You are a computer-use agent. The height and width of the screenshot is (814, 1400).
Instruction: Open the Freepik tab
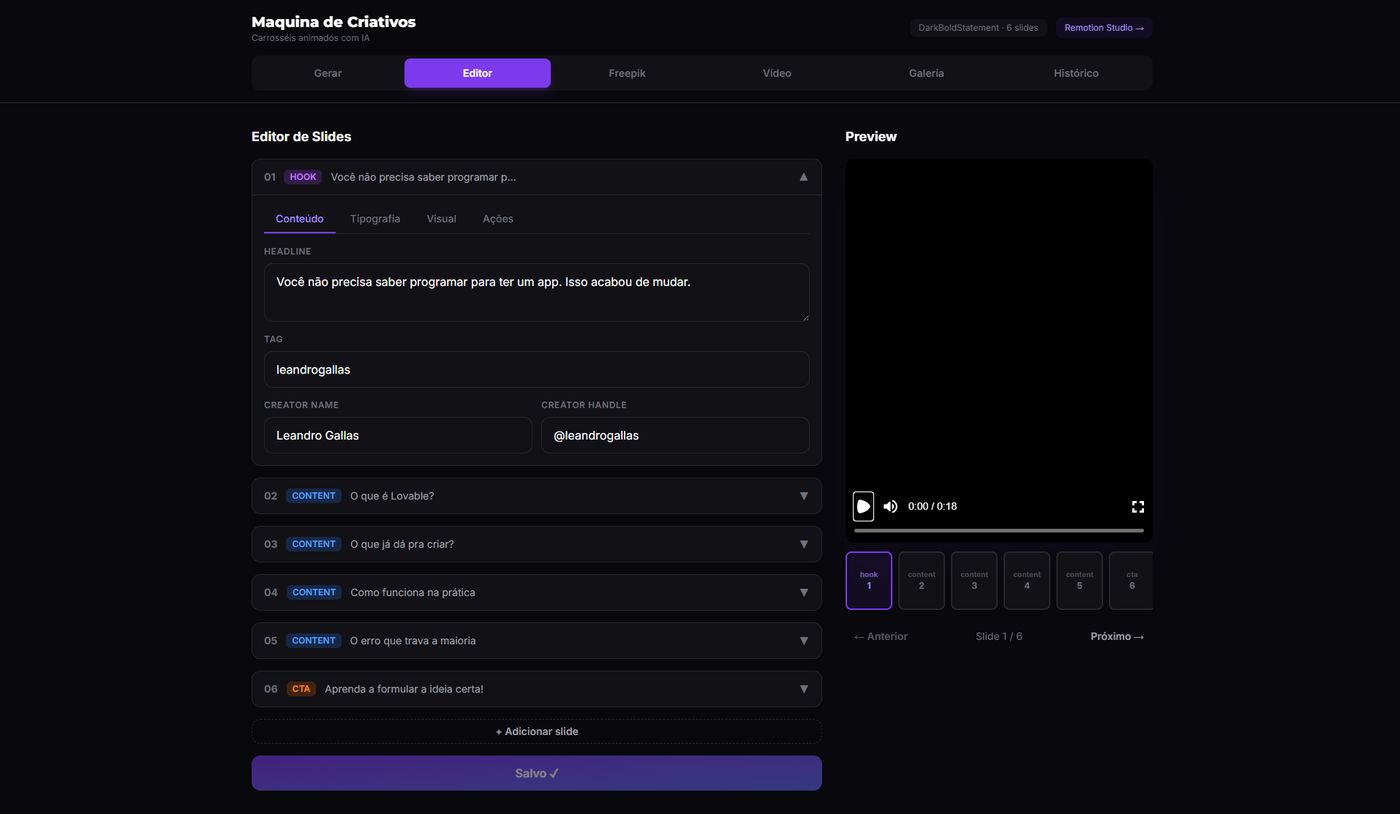click(627, 73)
